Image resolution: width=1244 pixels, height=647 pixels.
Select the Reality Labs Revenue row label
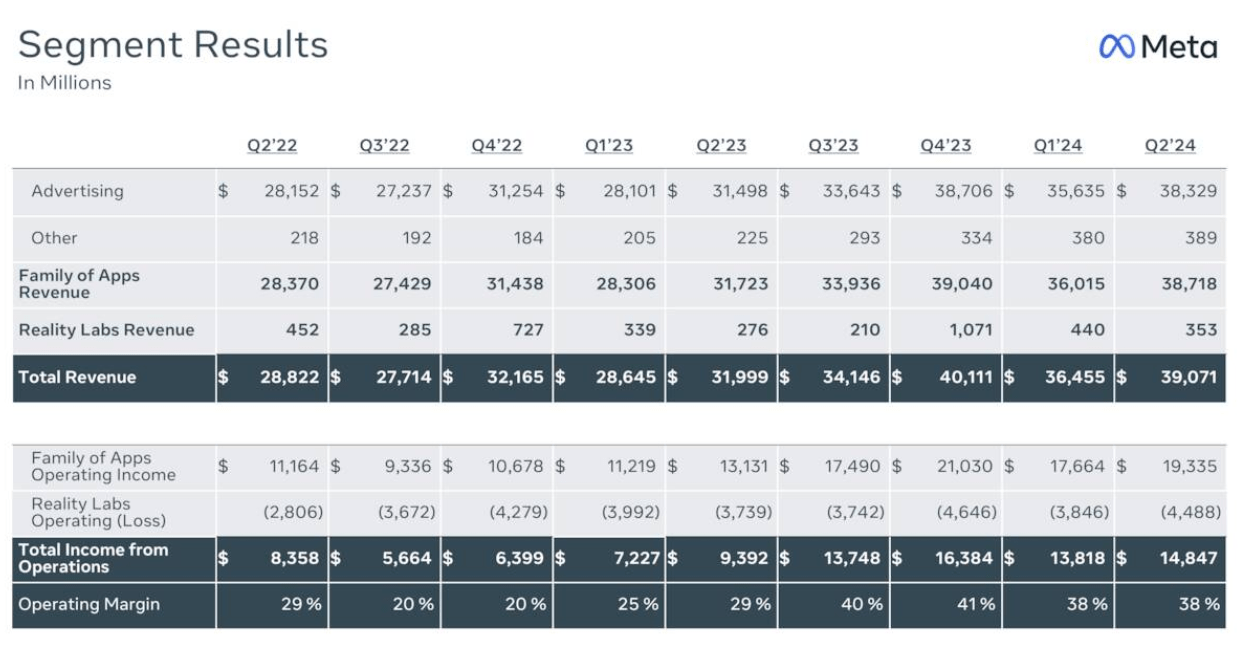[x=106, y=330]
